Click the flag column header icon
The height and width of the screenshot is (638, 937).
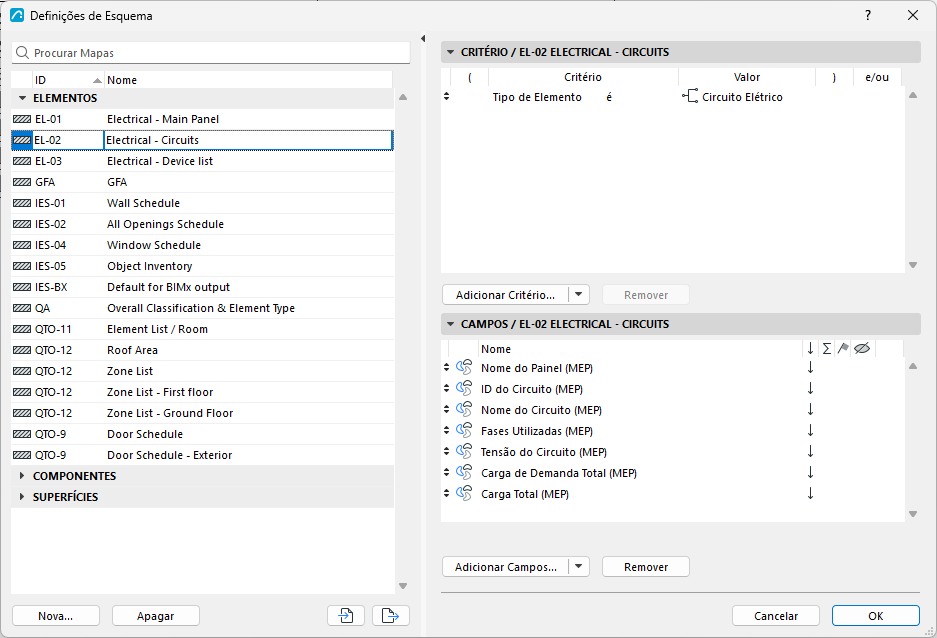(x=843, y=348)
